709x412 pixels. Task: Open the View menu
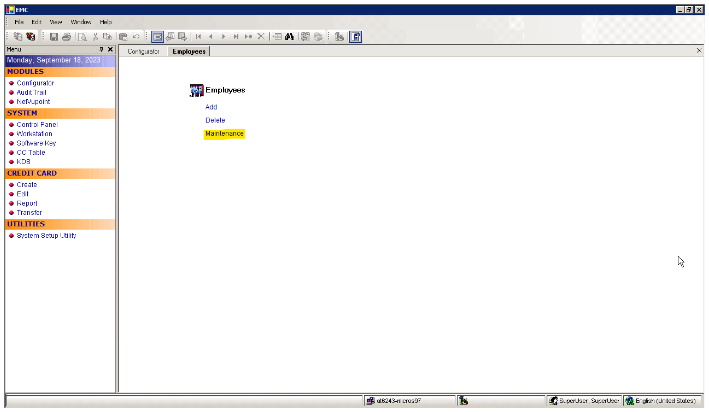coord(56,22)
